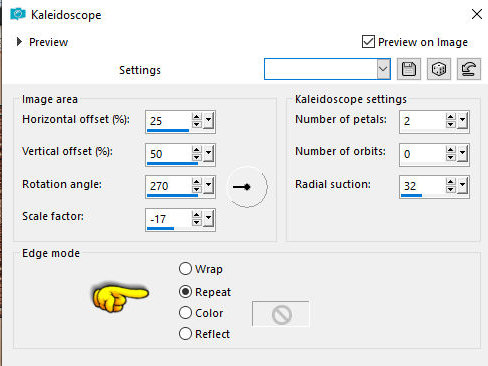Click the Rotation angle value field
Screen dimensions: 488x366
169,185
